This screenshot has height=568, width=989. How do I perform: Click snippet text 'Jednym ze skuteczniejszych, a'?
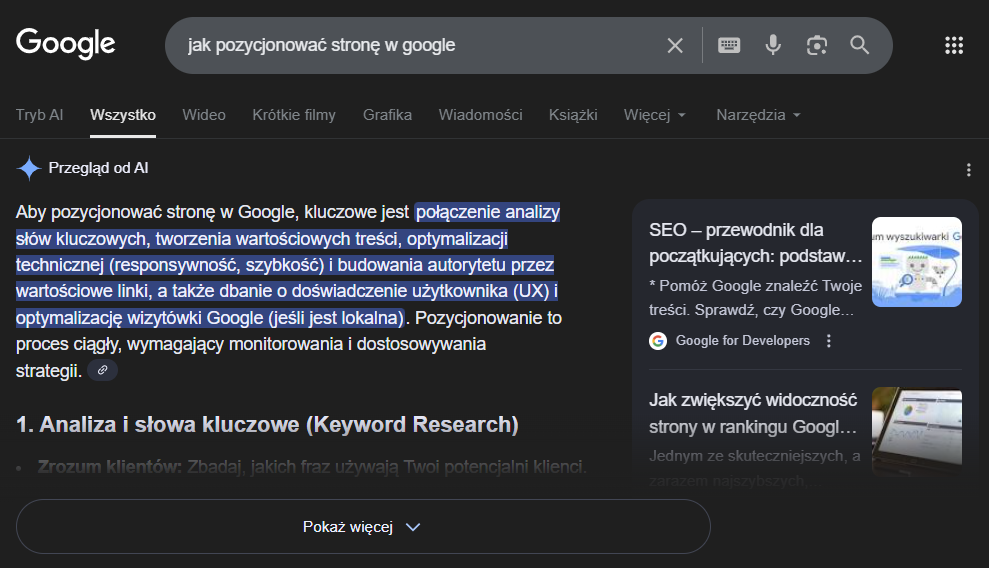pyautogui.click(x=754, y=456)
